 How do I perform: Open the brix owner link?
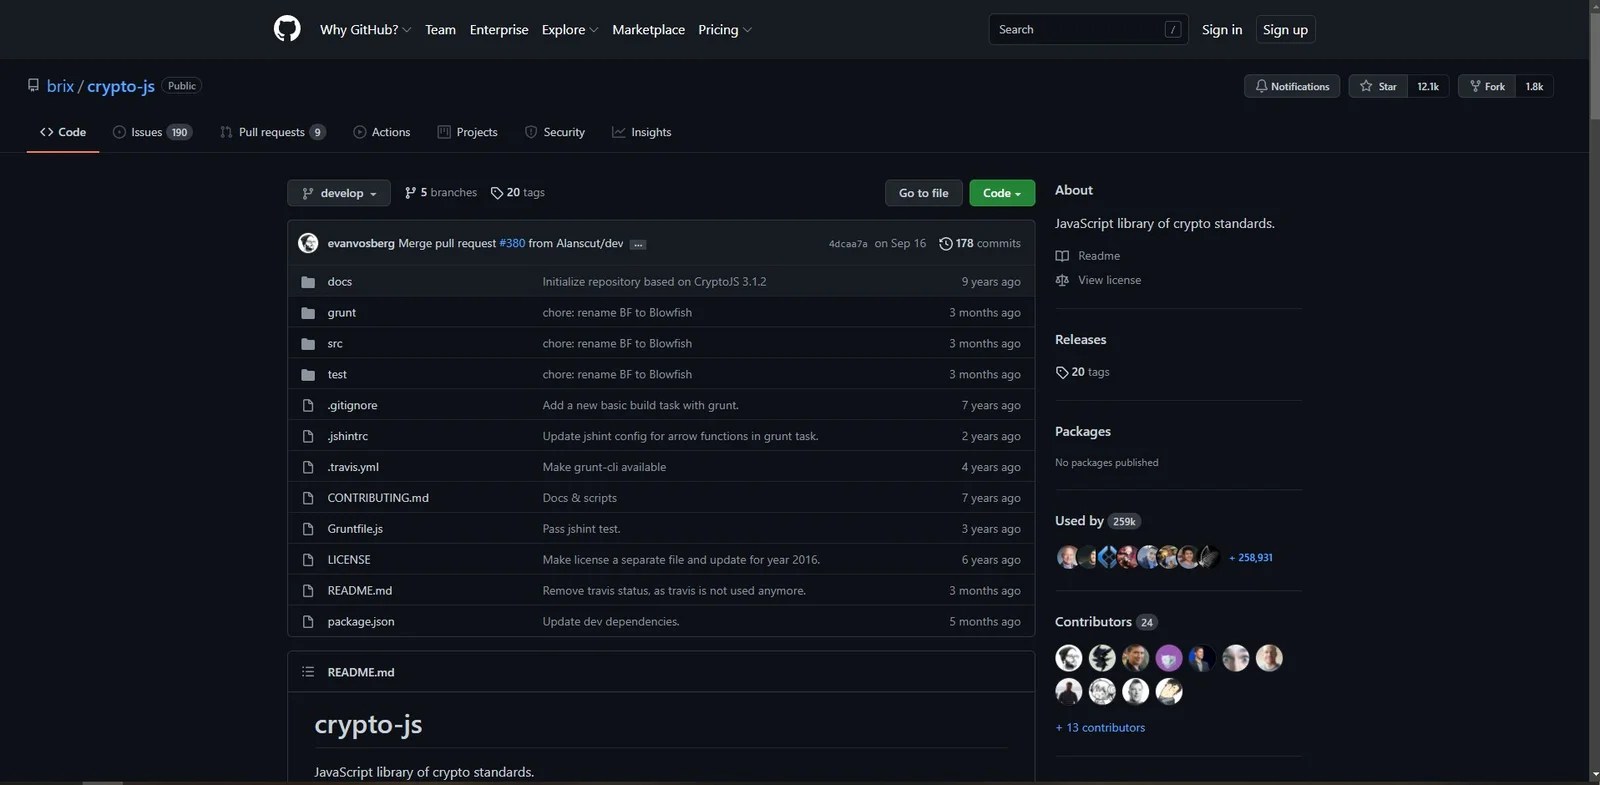tap(60, 86)
